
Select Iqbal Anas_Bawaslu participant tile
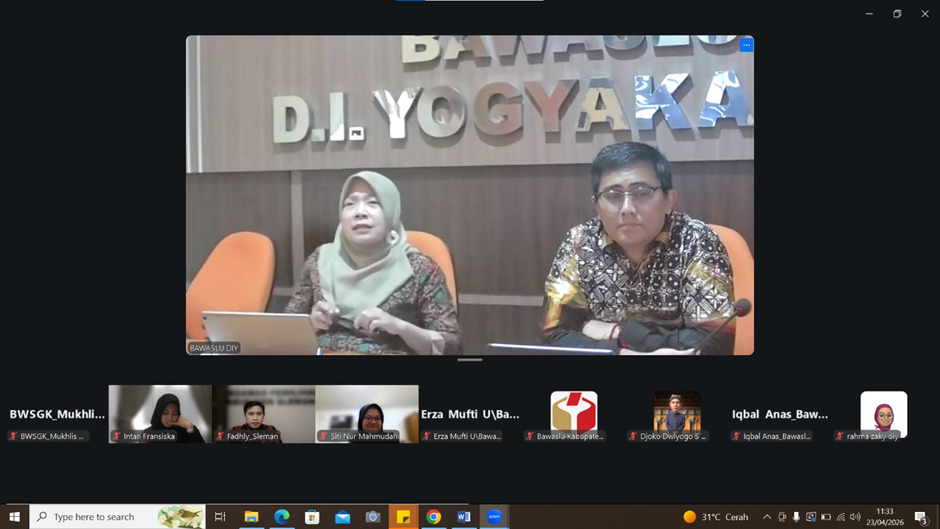click(x=780, y=414)
